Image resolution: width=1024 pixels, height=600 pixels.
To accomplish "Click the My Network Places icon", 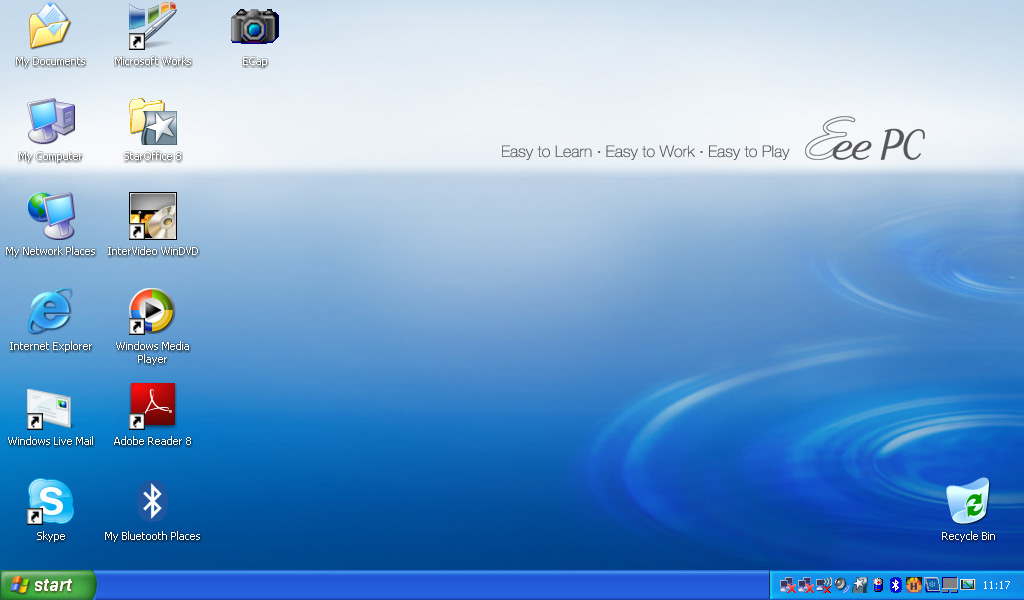I will tap(50, 215).
